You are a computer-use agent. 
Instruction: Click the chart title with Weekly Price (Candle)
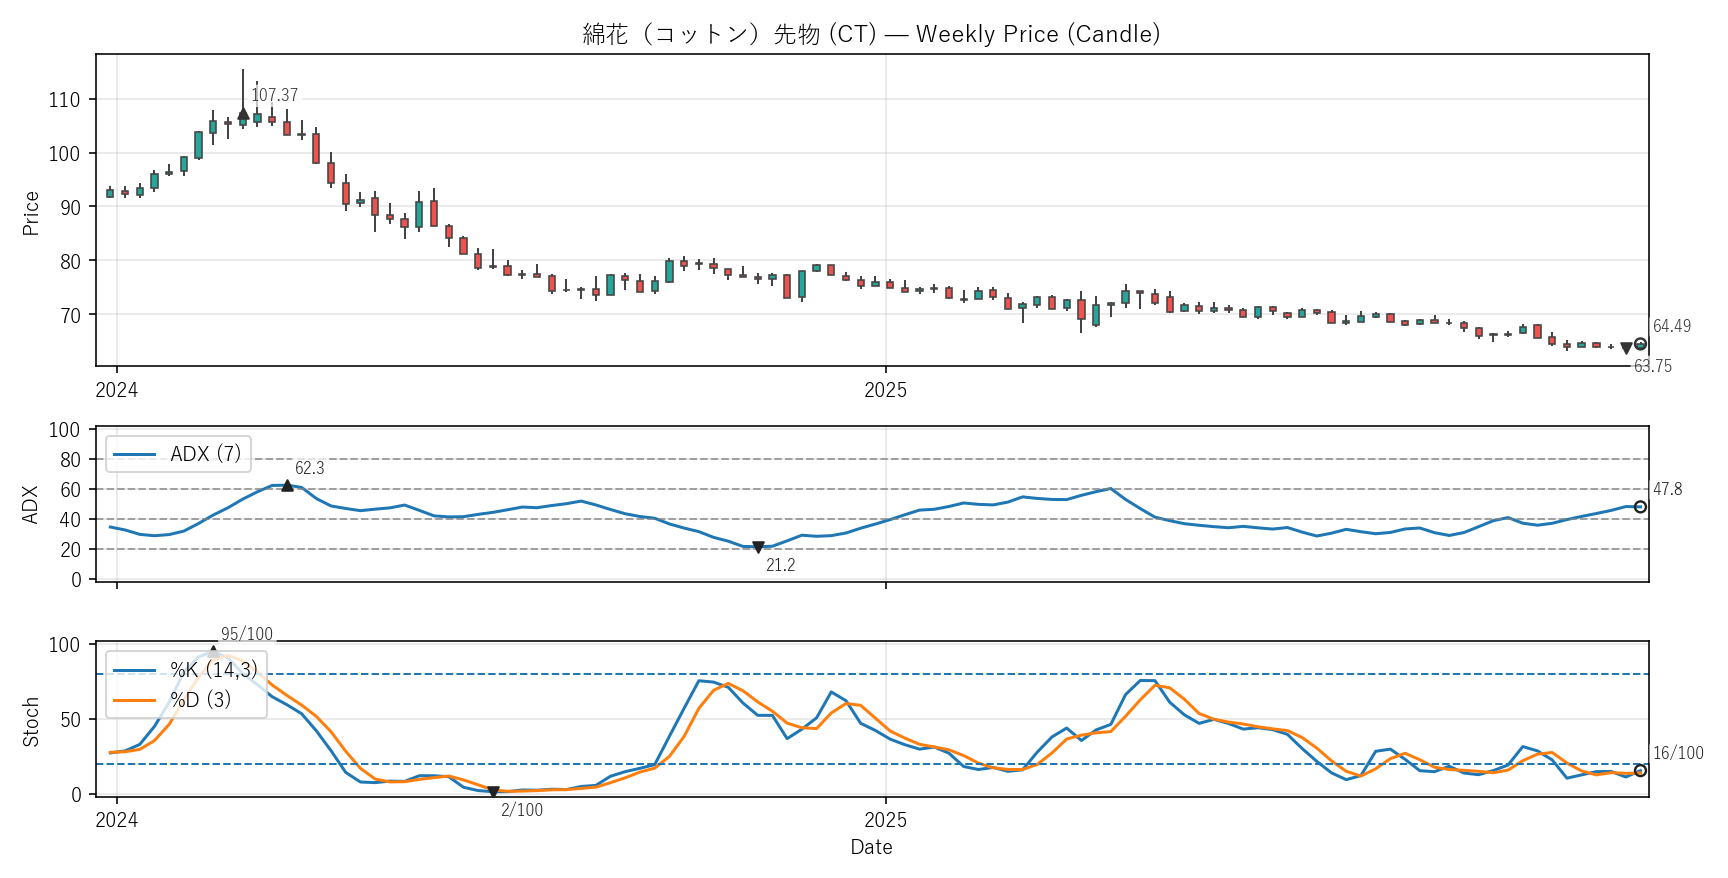click(871, 34)
